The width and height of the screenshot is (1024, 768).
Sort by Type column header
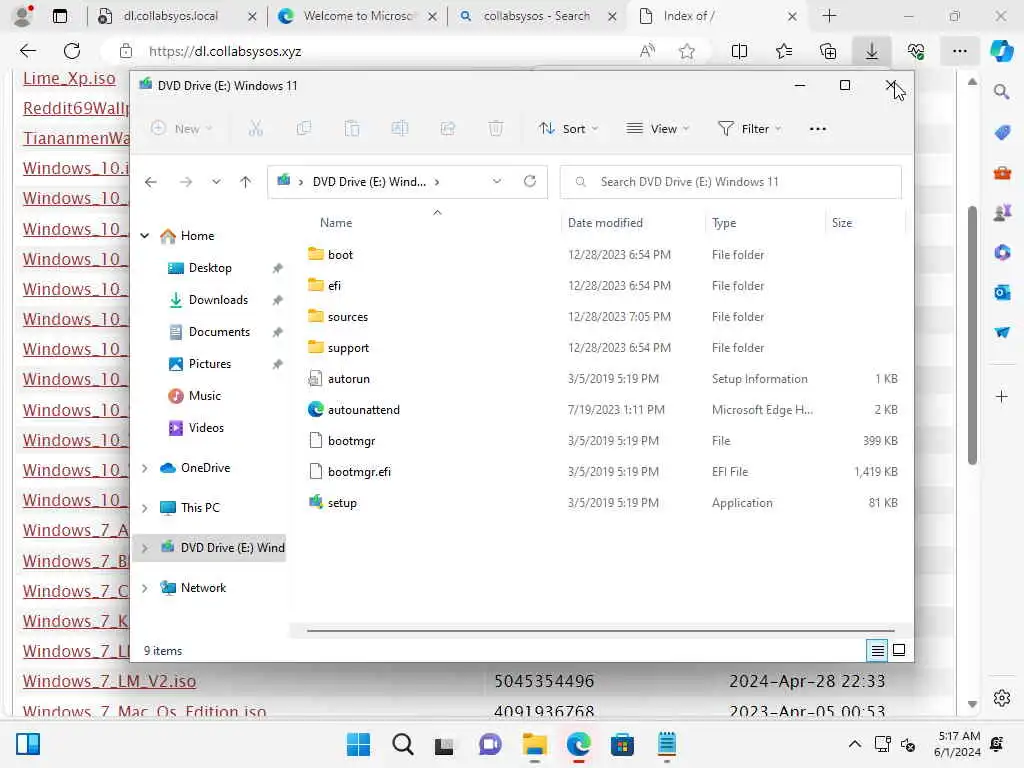point(724,223)
